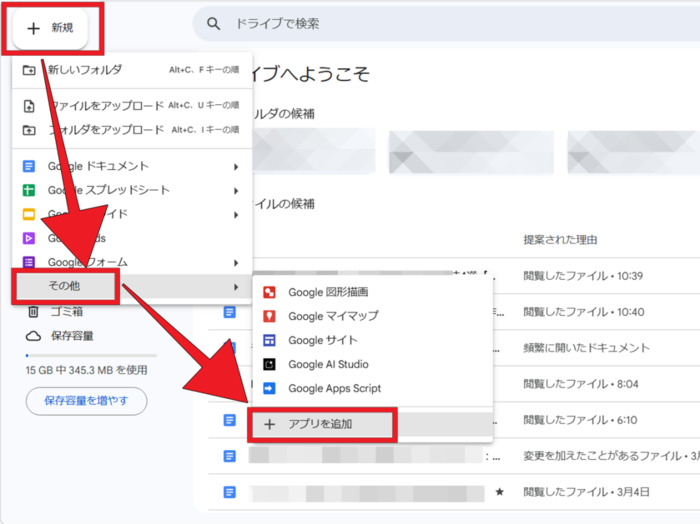Click the 提案された理由 column header
The height and width of the screenshot is (524, 700).
560,240
